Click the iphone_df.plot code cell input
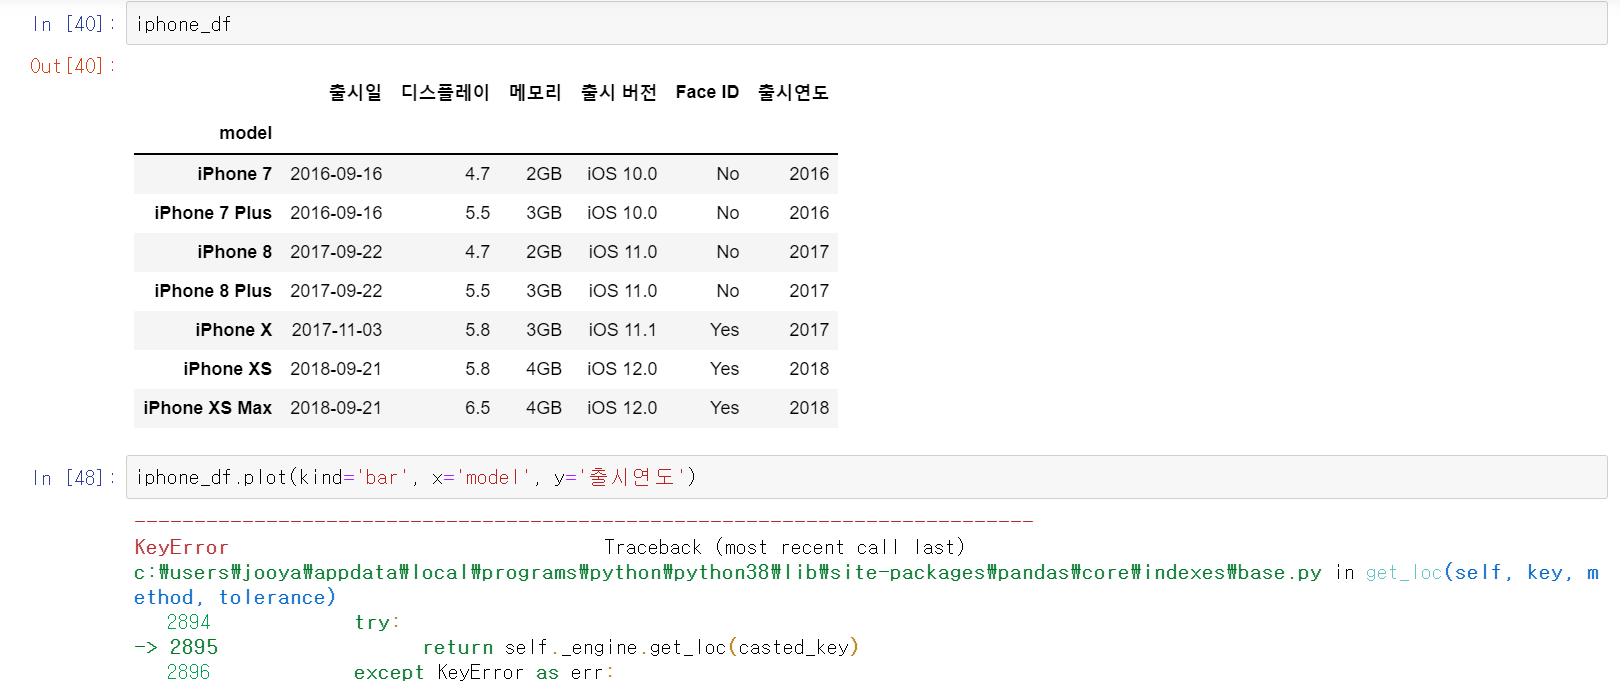1620x681 pixels. [866, 477]
